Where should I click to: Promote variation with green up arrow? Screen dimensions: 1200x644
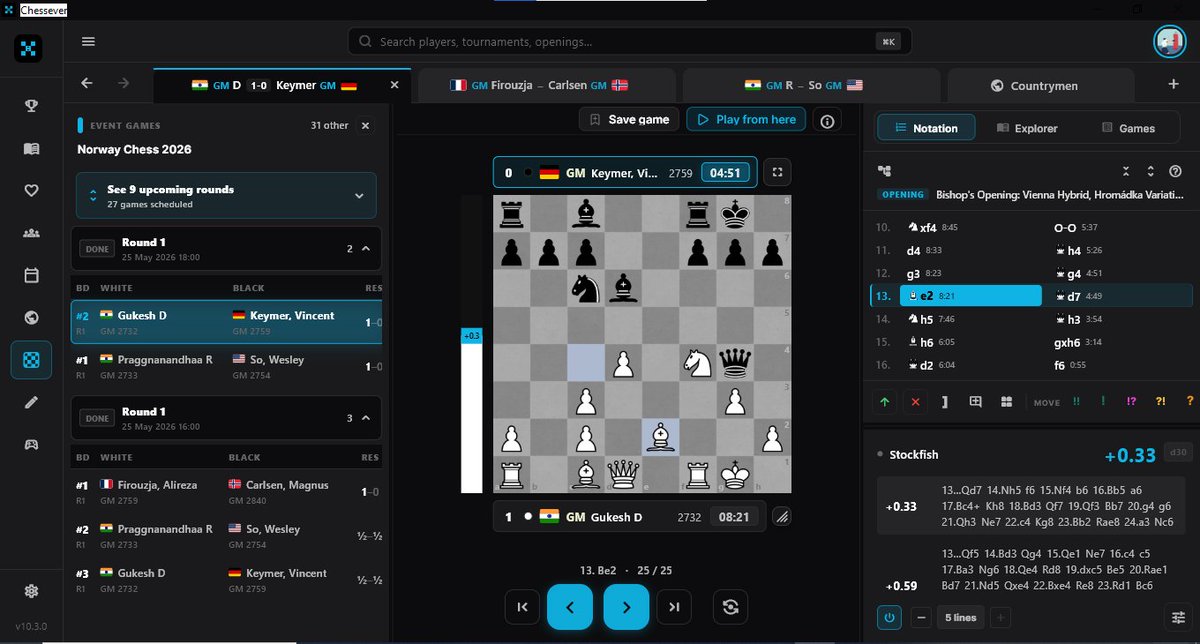(x=885, y=401)
